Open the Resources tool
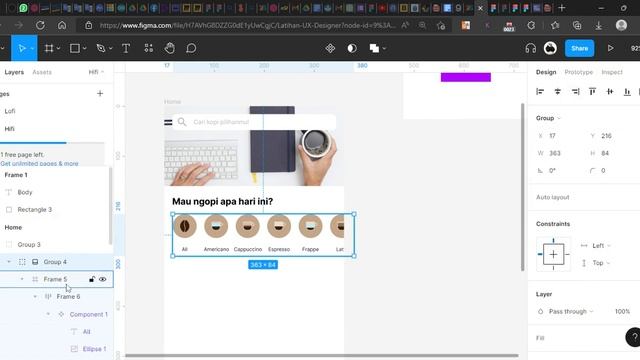This screenshot has width=640, height=360. (x=149, y=49)
